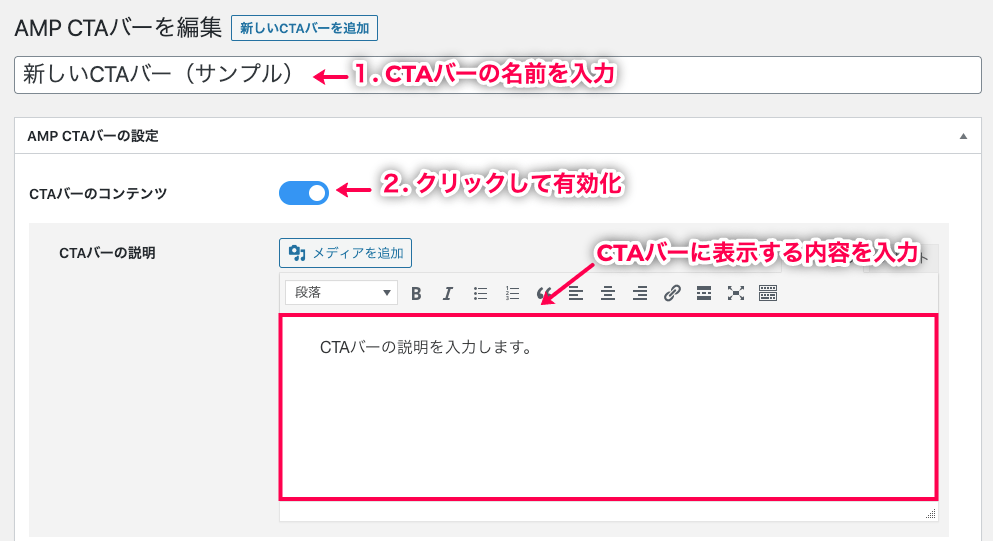
Task: Apply italic formatting in the editor toolbar
Action: (448, 293)
